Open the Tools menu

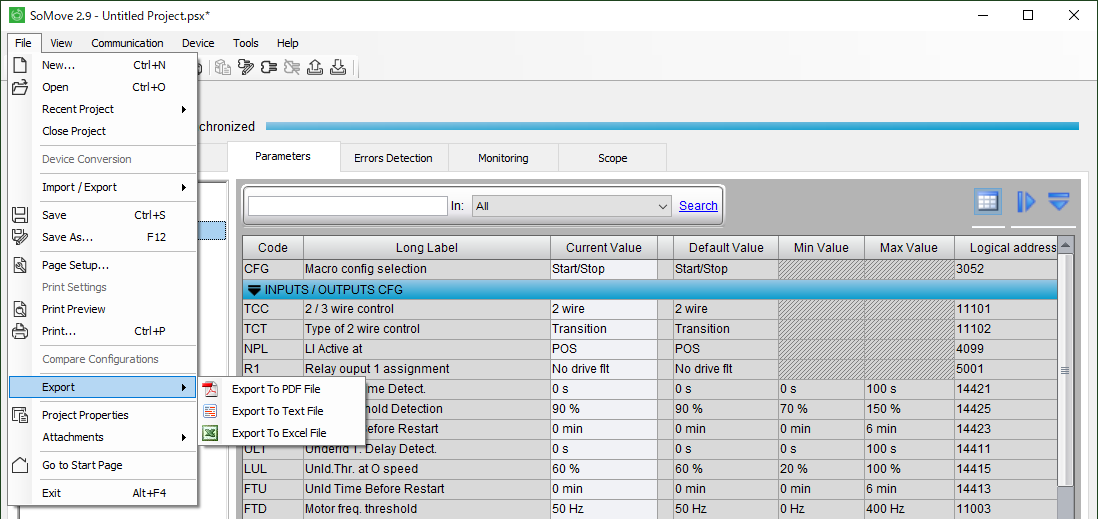click(246, 43)
